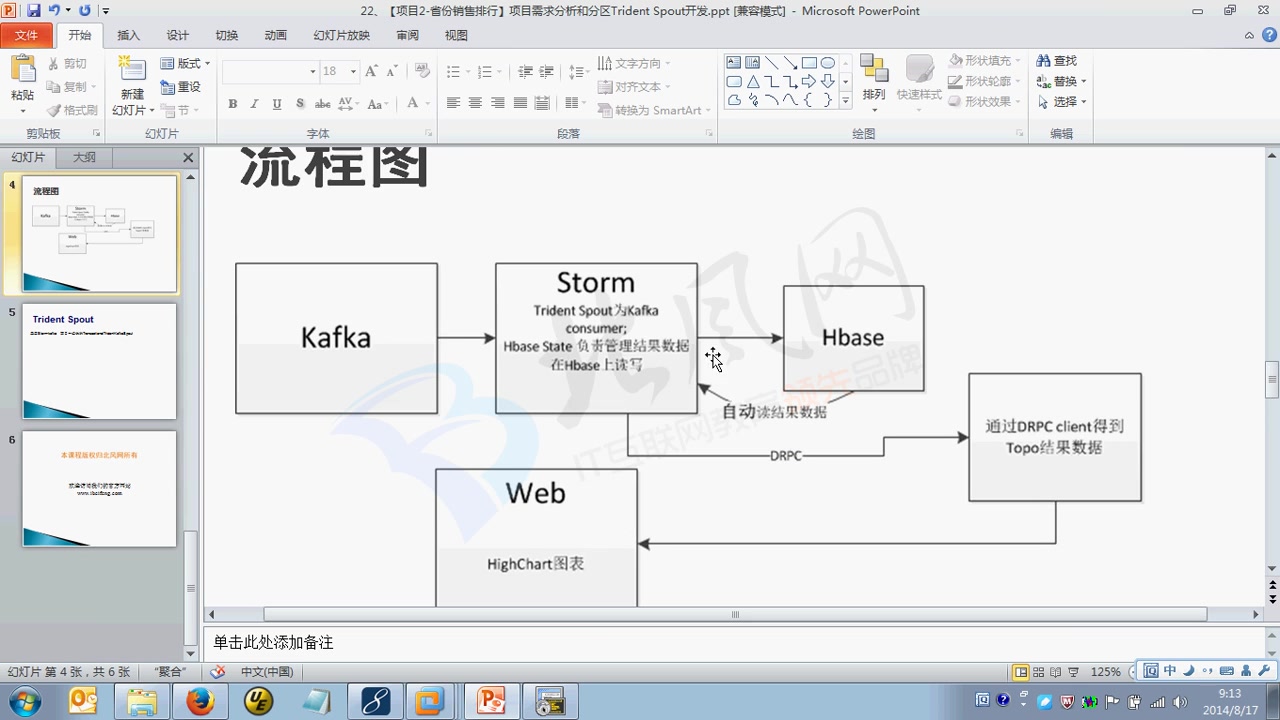Click the clear formatting icon
This screenshot has width=1280, height=720.
click(x=423, y=71)
